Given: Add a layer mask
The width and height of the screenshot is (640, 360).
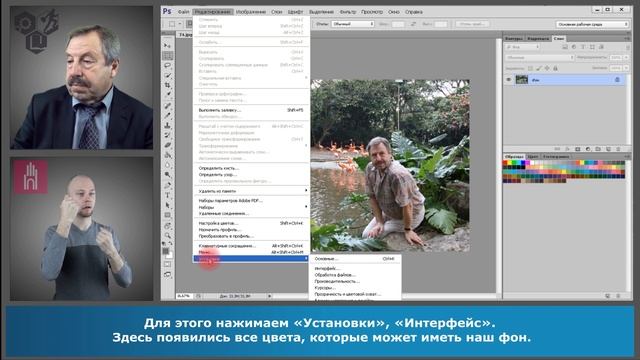Looking at the screenshot, I should pos(578,149).
